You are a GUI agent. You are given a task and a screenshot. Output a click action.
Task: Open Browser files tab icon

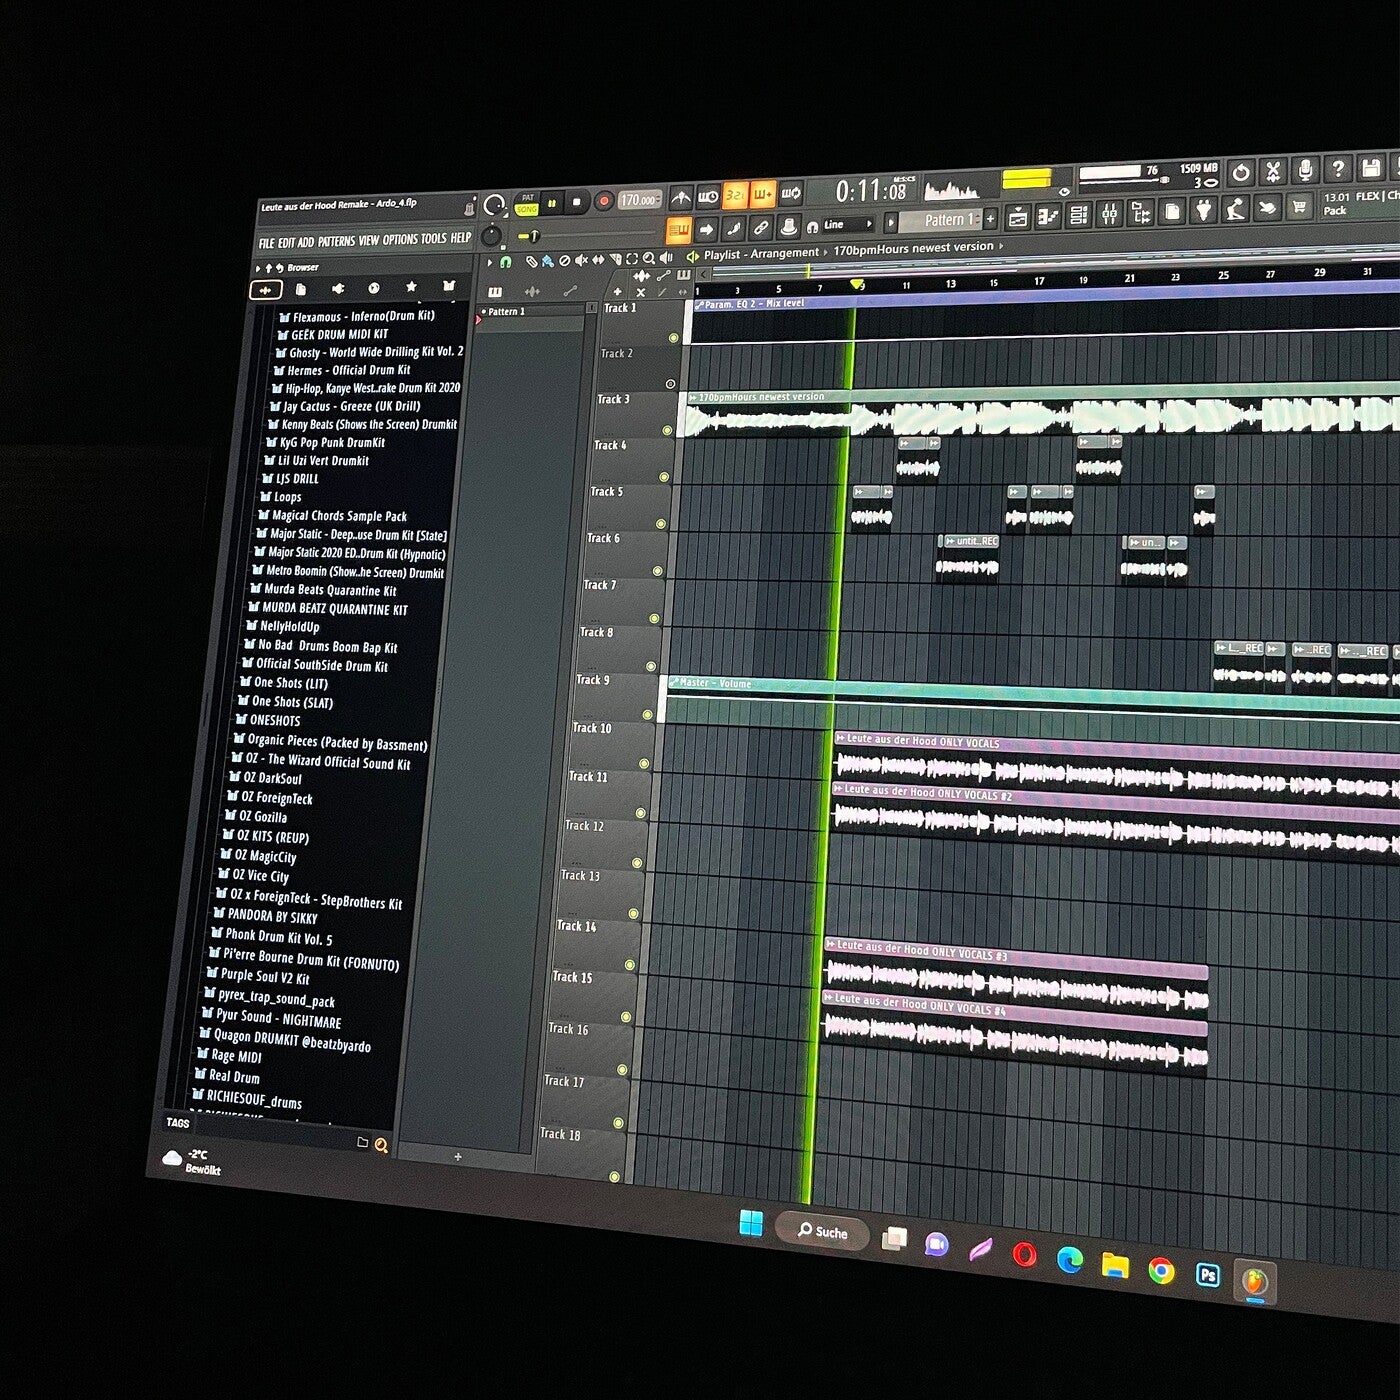pyautogui.click(x=301, y=290)
